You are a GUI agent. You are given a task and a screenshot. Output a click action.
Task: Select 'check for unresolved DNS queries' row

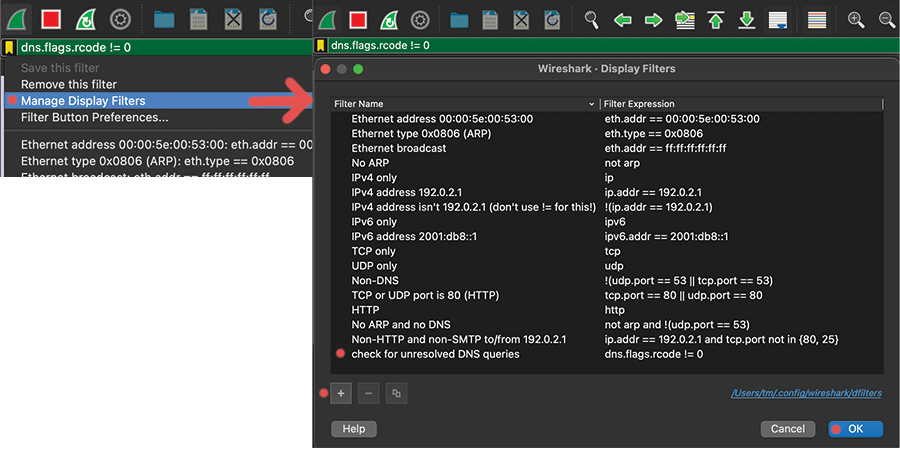(435, 354)
